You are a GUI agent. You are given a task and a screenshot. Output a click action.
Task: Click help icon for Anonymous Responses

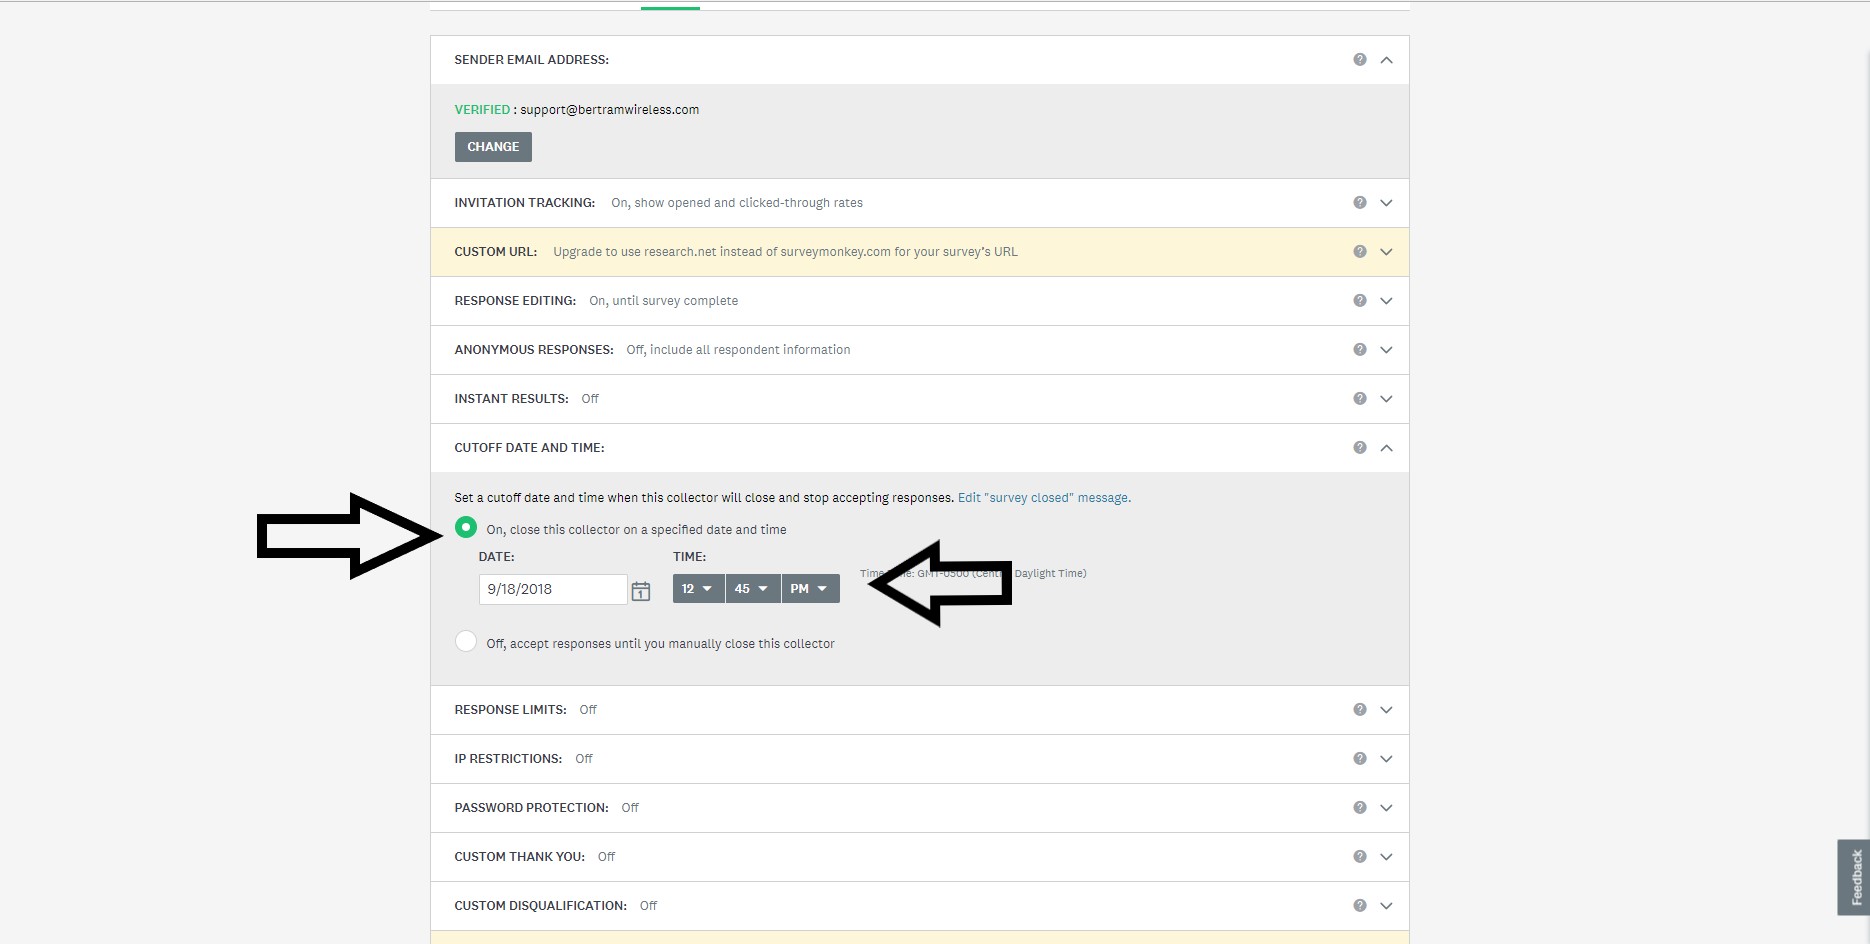click(1359, 350)
